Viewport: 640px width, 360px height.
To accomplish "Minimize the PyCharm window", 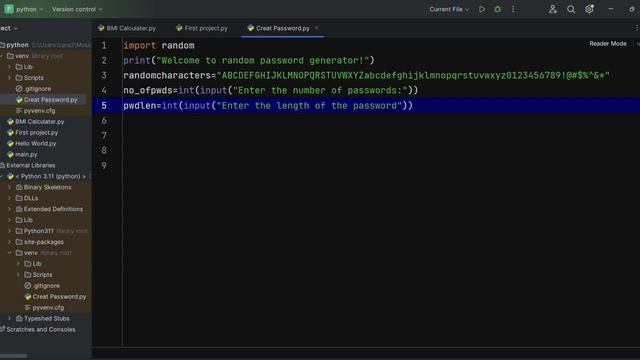I will 611,9.
